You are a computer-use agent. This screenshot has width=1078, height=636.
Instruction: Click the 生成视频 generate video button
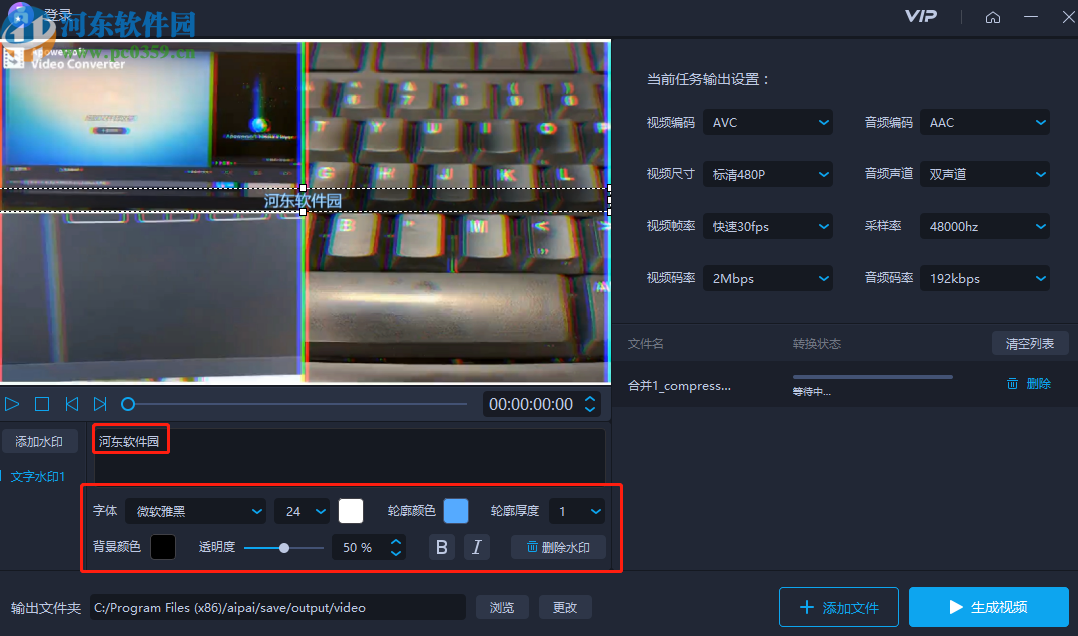click(989, 607)
